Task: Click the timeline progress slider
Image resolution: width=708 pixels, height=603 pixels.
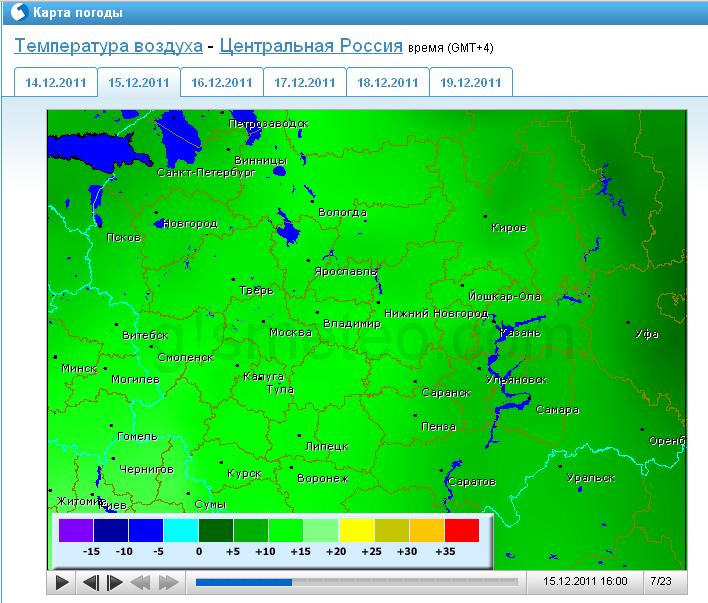Action: tap(356, 581)
